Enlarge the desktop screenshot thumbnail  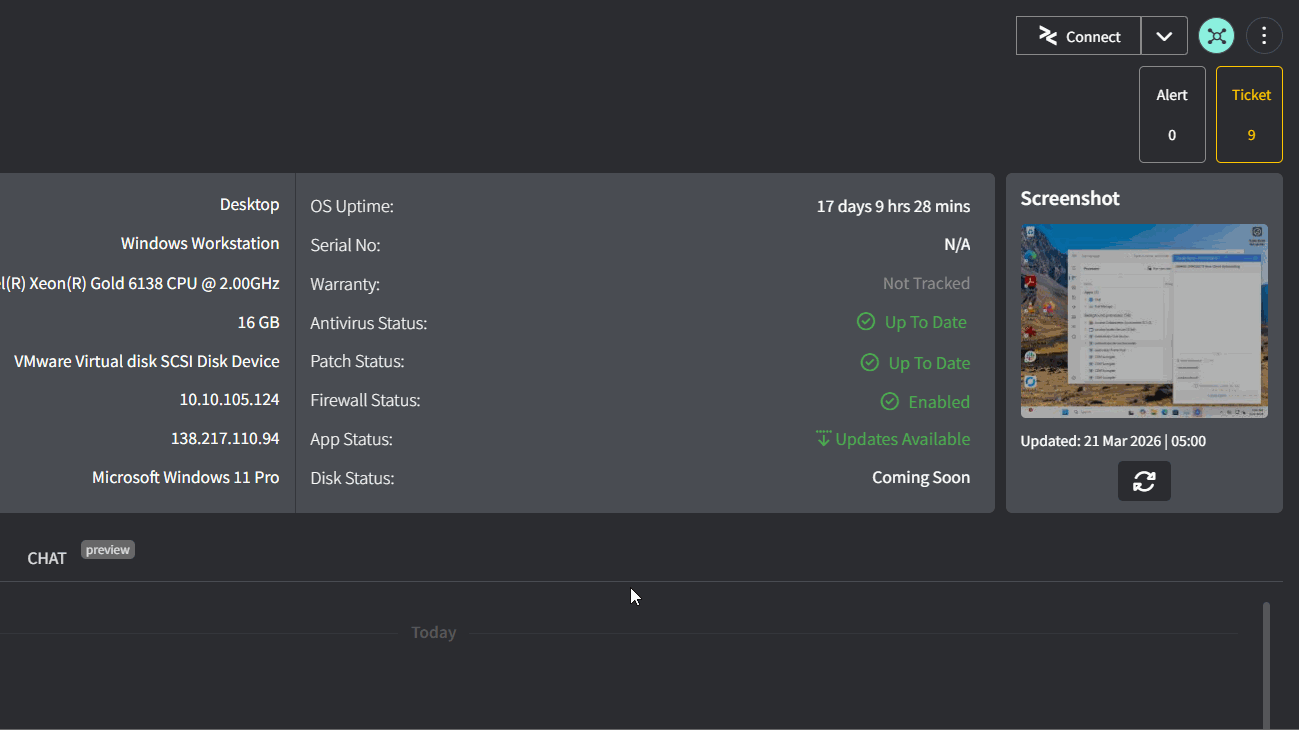tap(1144, 320)
